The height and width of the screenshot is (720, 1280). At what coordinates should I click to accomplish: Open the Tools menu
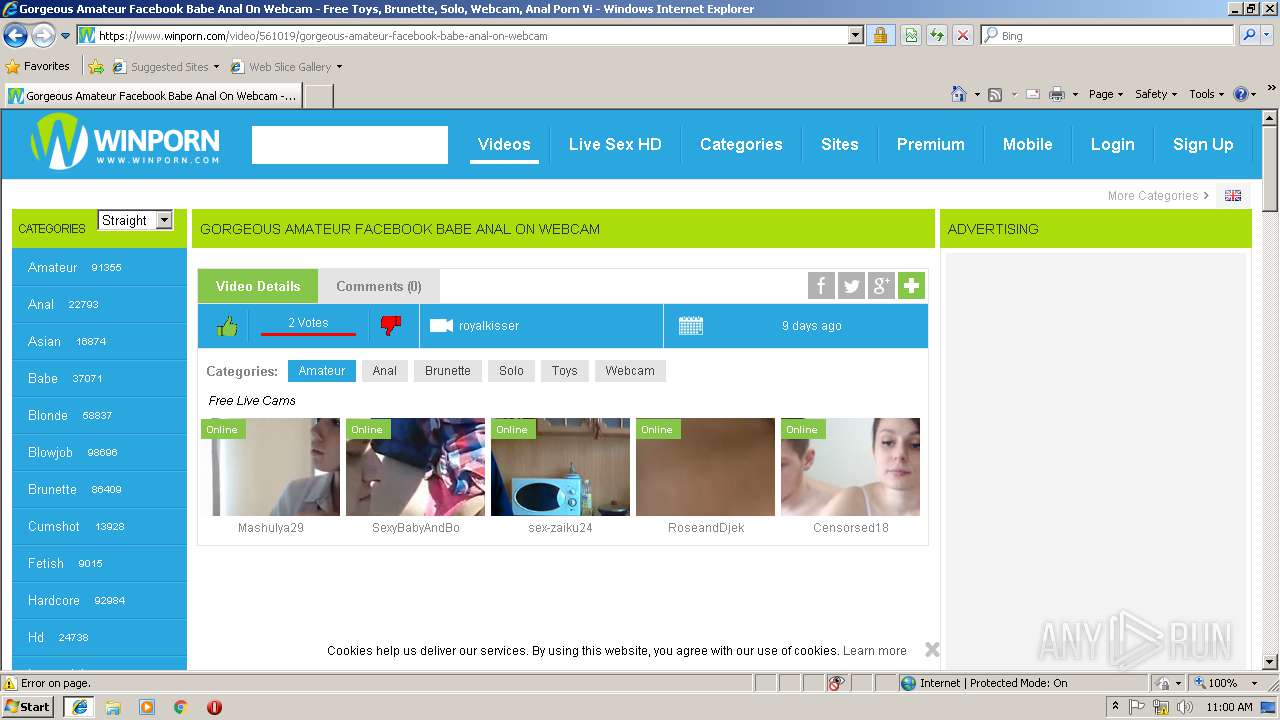point(1207,94)
